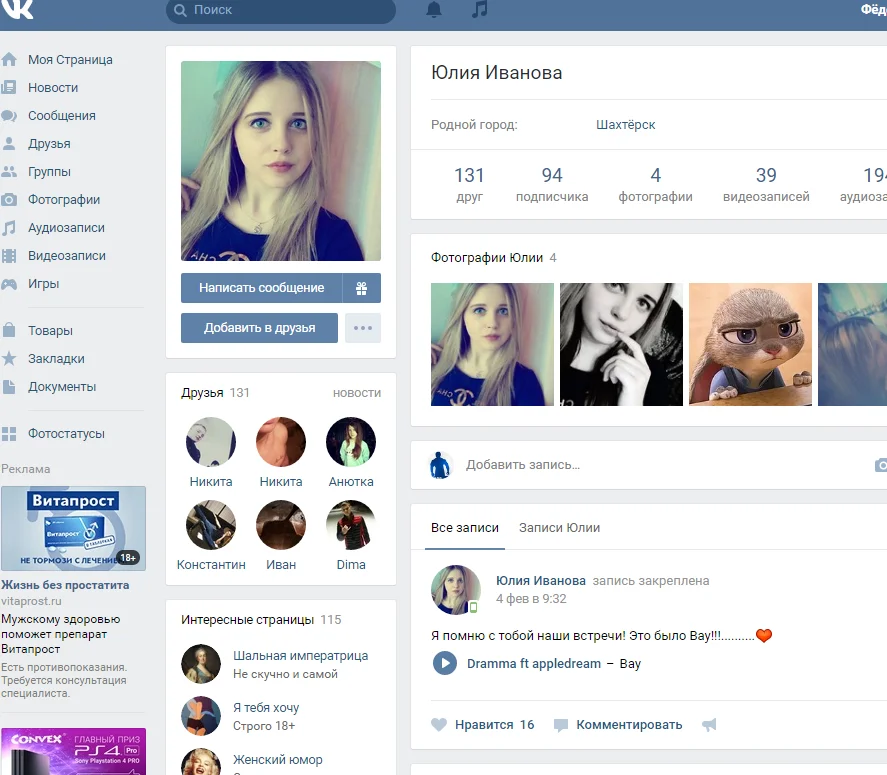The image size is (887, 775).
Task: Open Новости in the sidebar
Action: pyautogui.click(x=53, y=88)
